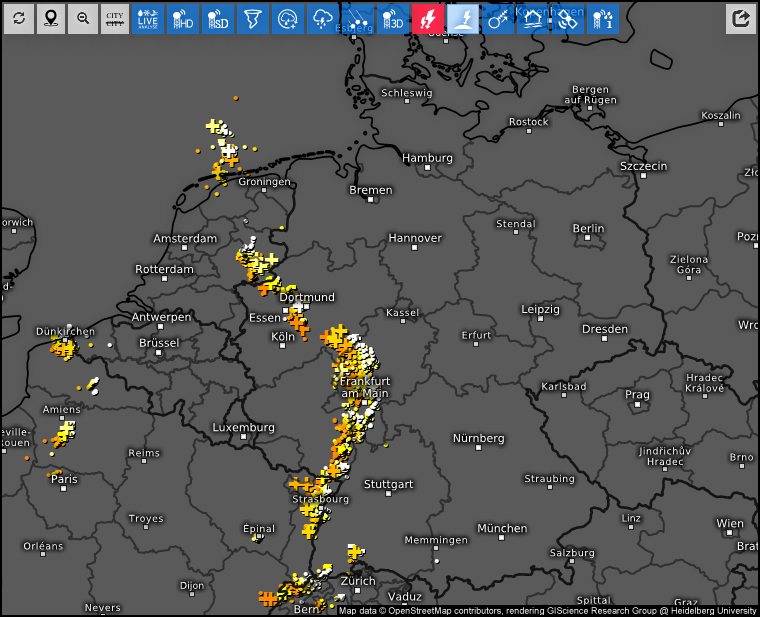Share the current map view
This screenshot has width=760, height=617.
coord(741,19)
